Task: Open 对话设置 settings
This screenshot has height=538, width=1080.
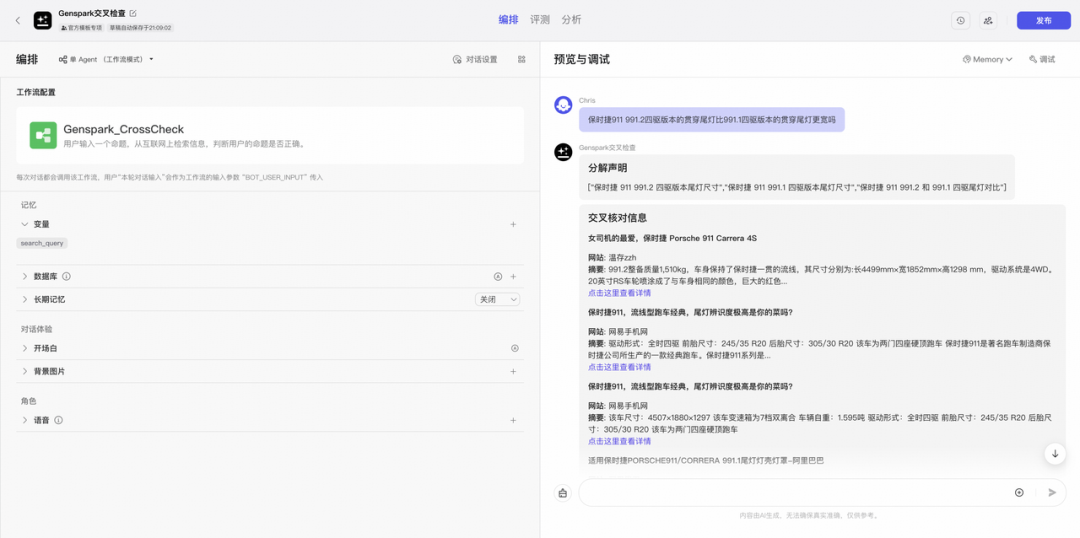Action: tap(475, 59)
